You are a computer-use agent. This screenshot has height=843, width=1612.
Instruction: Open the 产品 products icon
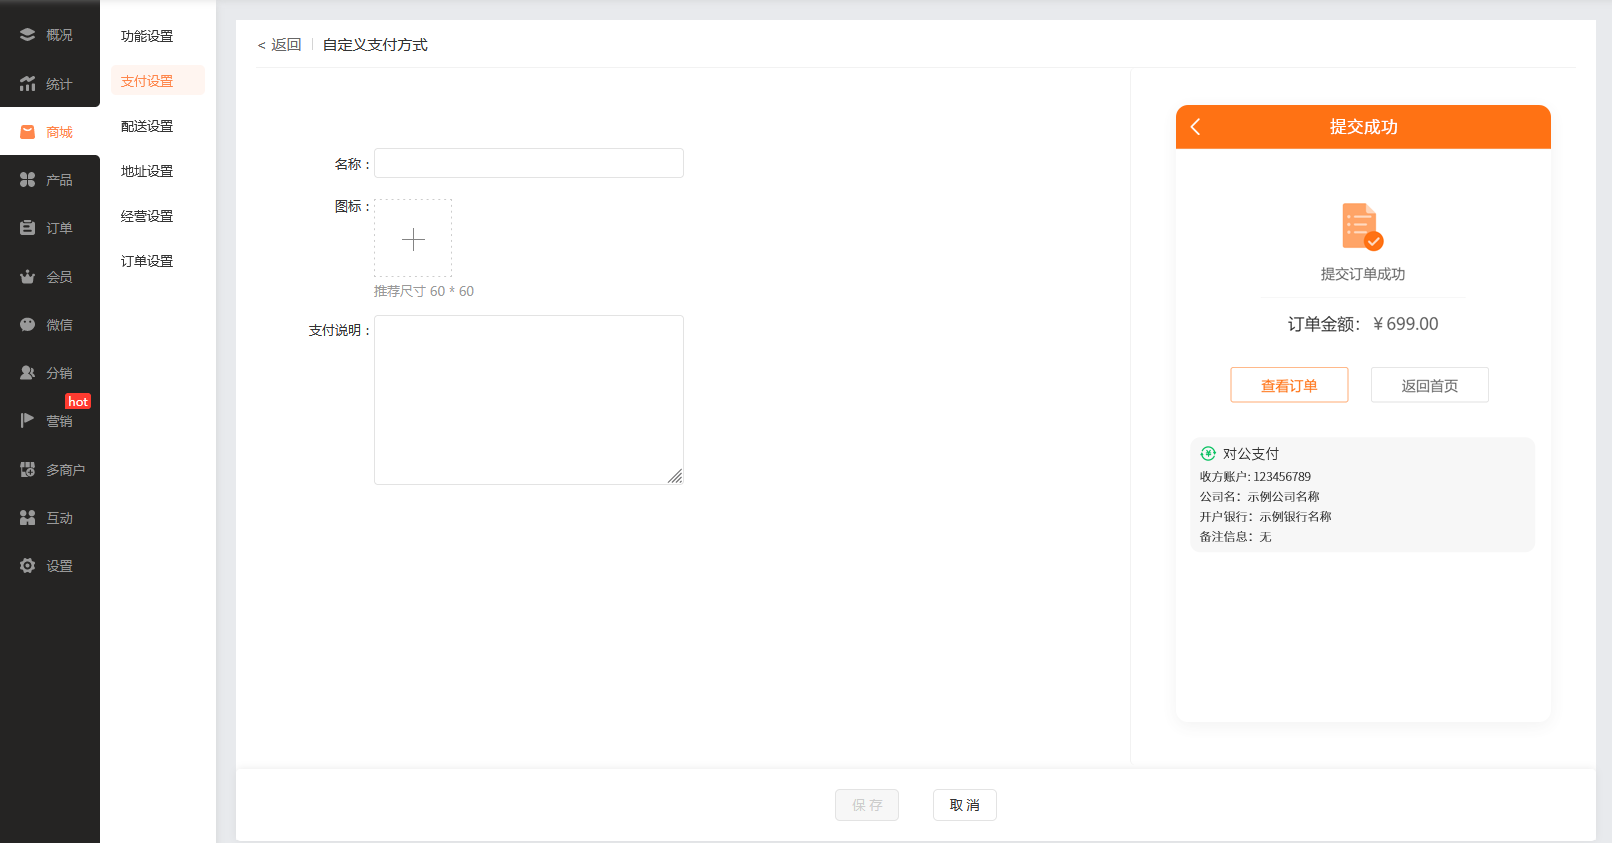coord(28,180)
